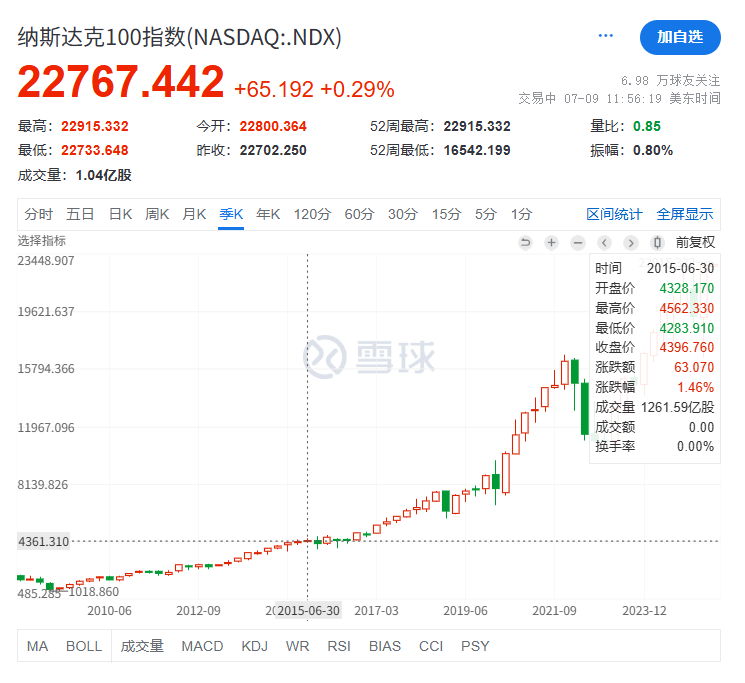Image resolution: width=745 pixels, height=683 pixels.
Task: Show the CCI indicator
Action: coord(431,646)
